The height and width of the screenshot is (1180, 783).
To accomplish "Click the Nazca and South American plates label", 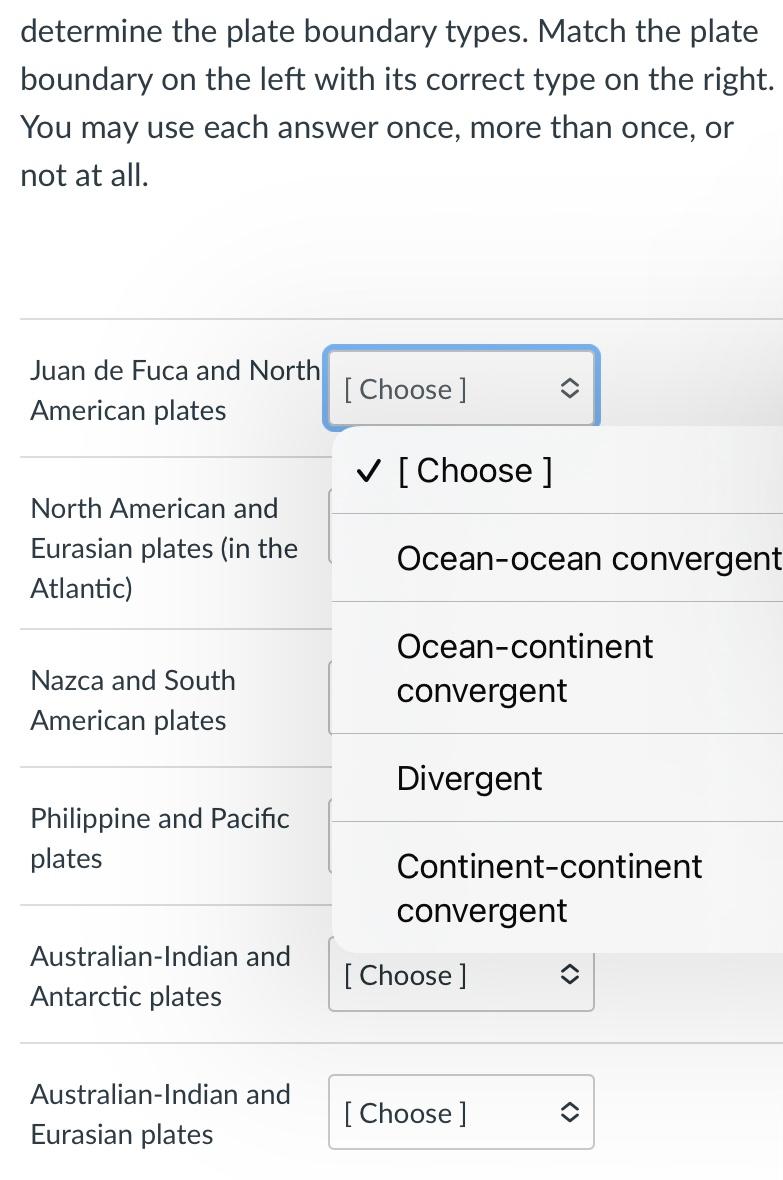I will (x=133, y=700).
